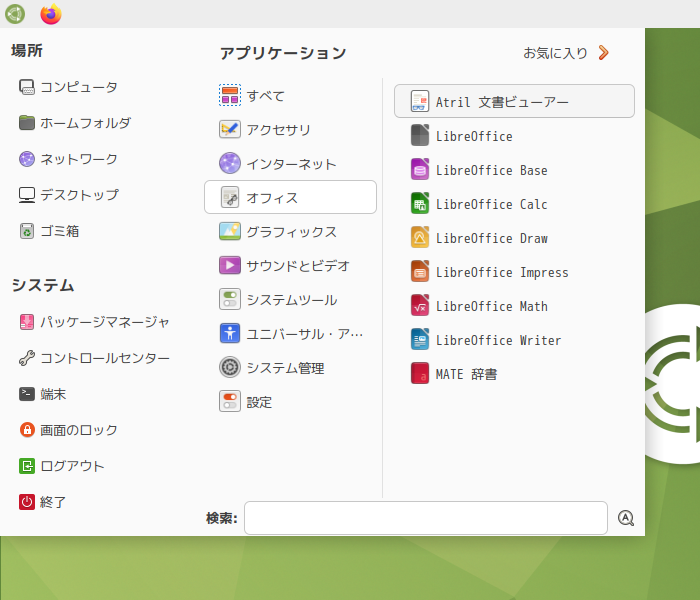The image size is (700, 600).
Task: Launch LibreOffice Draw
Action: click(514, 237)
